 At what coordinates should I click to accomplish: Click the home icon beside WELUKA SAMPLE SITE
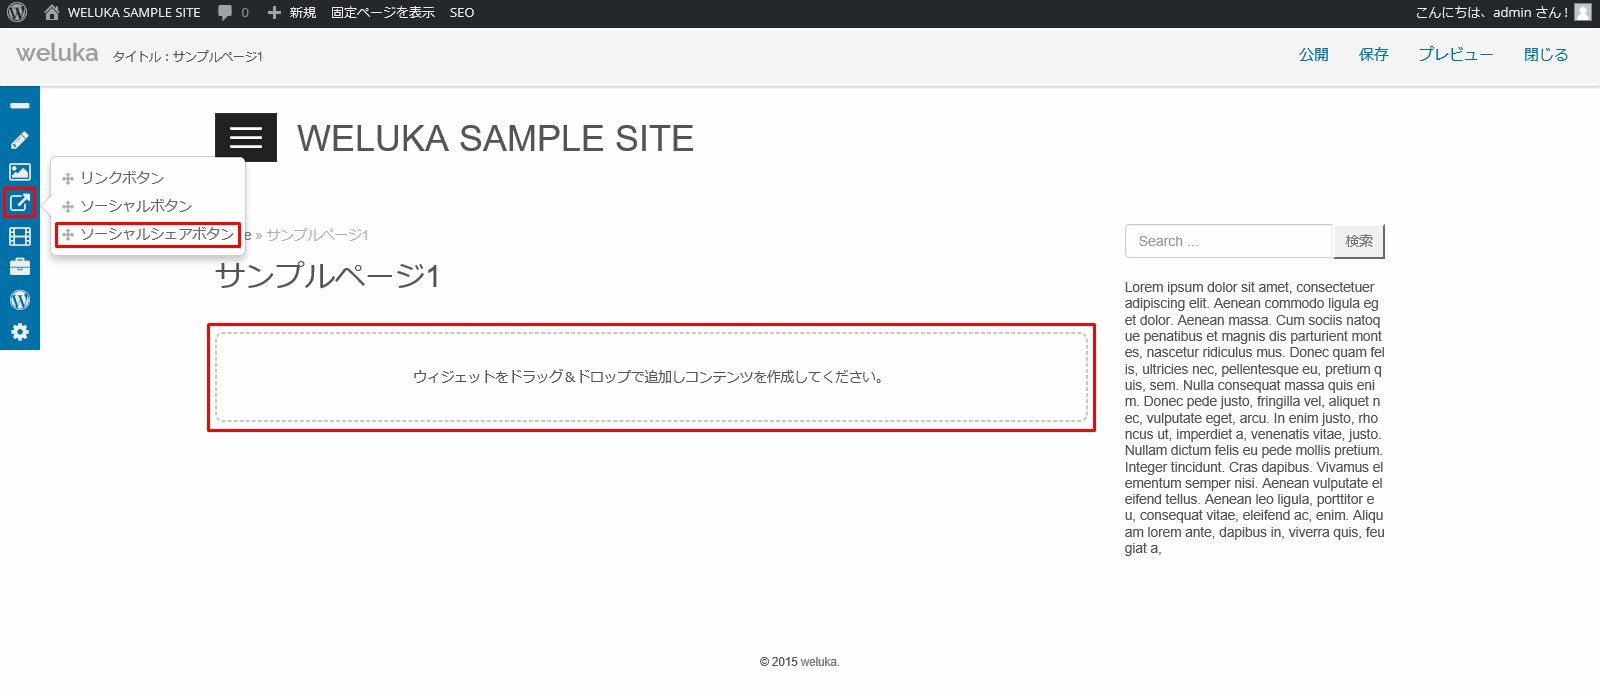[x=52, y=13]
